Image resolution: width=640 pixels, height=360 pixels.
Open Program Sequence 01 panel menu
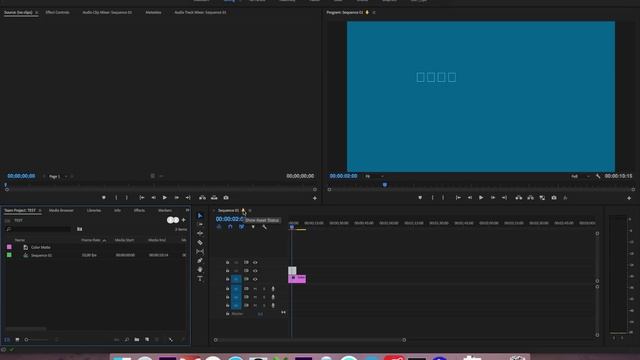coord(374,13)
